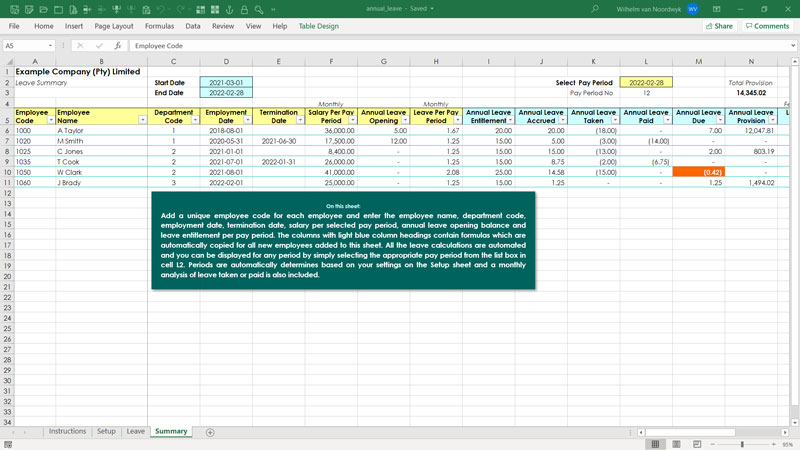The height and width of the screenshot is (450, 800).
Task: Click the 95% zoom level
Action: pyautogui.click(x=787, y=444)
